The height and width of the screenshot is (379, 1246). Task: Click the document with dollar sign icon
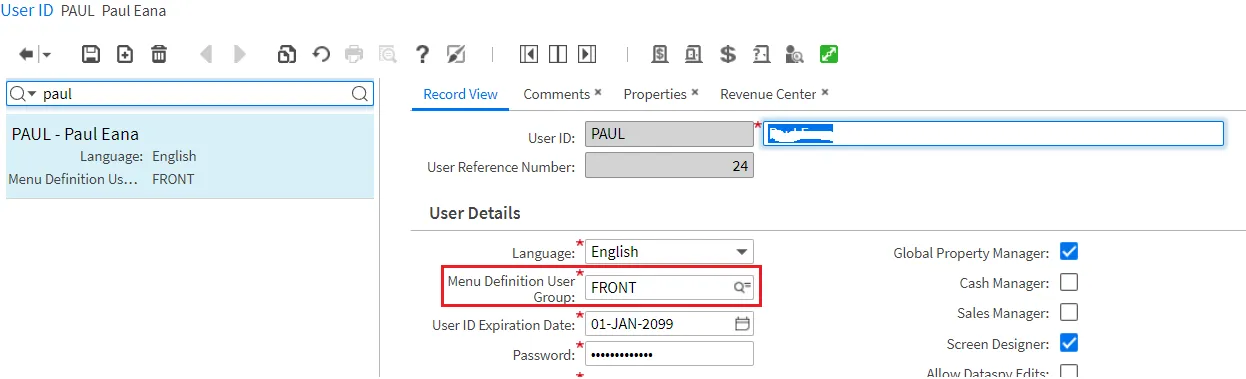(x=660, y=54)
